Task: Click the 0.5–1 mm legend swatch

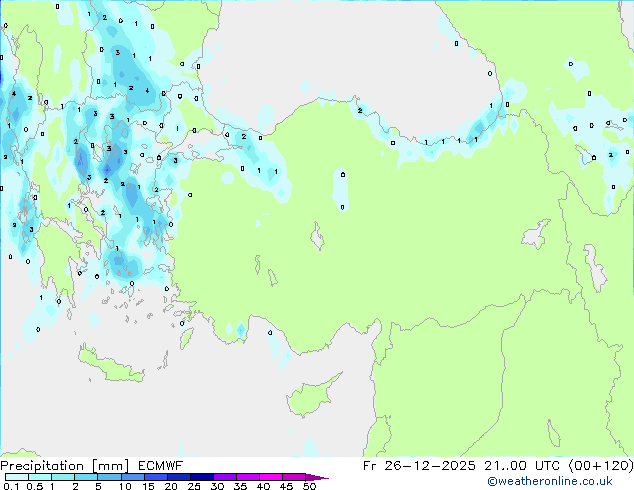Action: point(40,477)
